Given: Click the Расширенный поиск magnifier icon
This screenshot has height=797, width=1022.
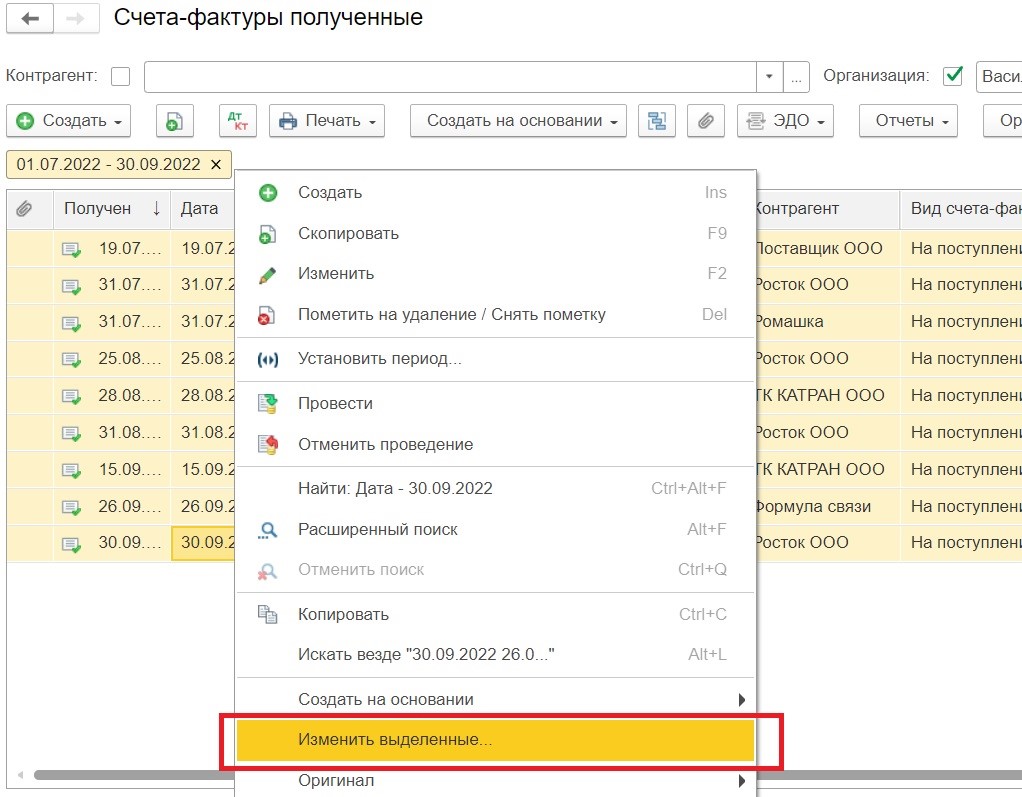Looking at the screenshot, I should click(268, 530).
